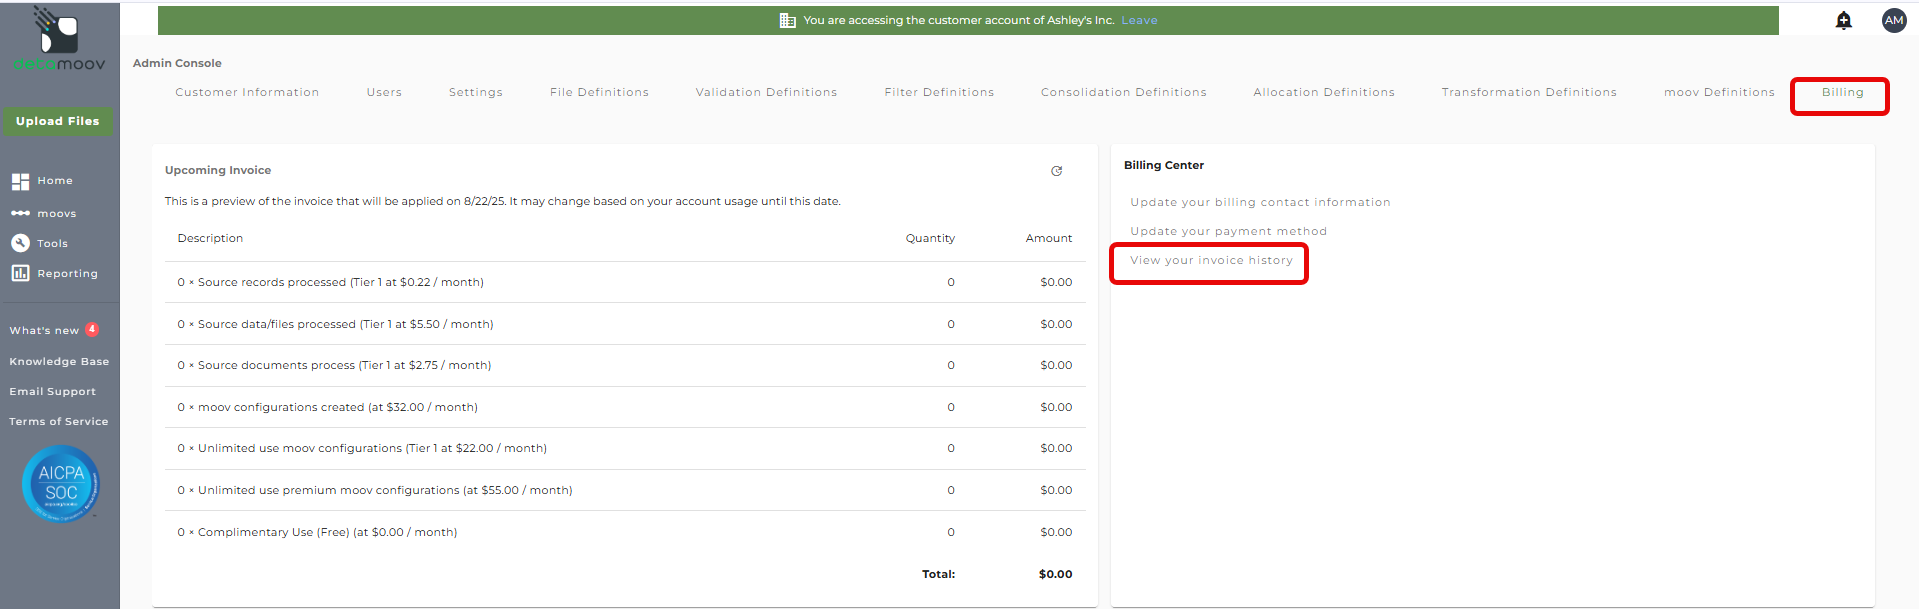Screen dimensions: 1919x609
Task: Click the moovs sidebar icon
Action: [x=20, y=213]
